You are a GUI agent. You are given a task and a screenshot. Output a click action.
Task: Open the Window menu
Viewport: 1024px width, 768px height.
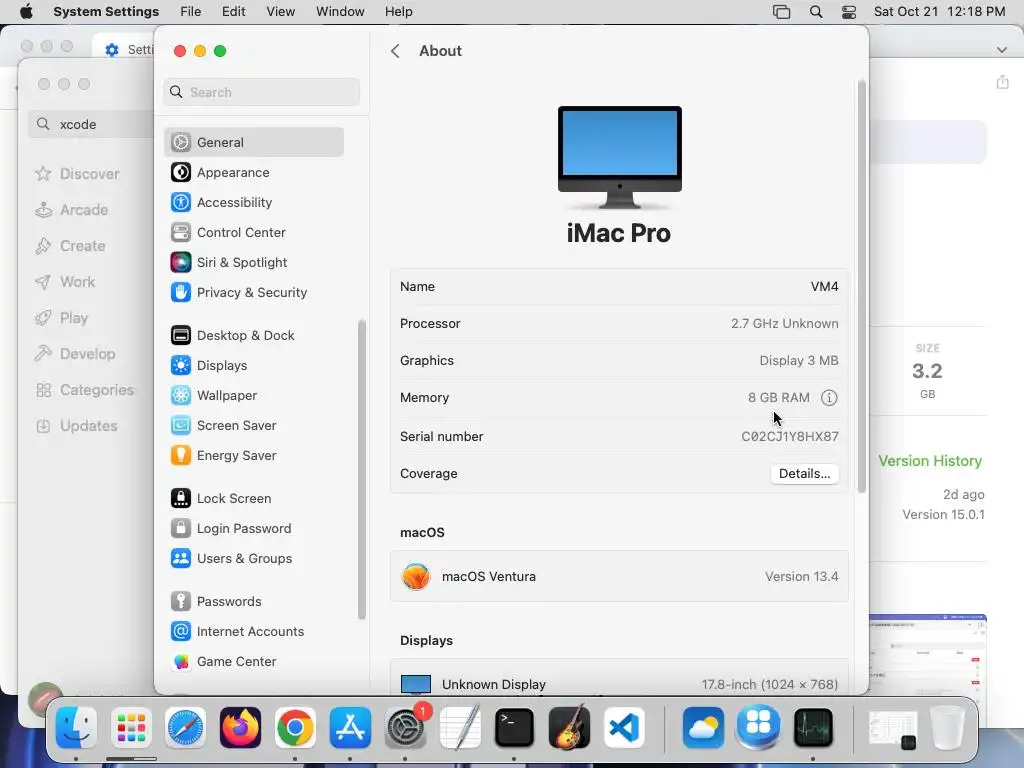pos(340,12)
